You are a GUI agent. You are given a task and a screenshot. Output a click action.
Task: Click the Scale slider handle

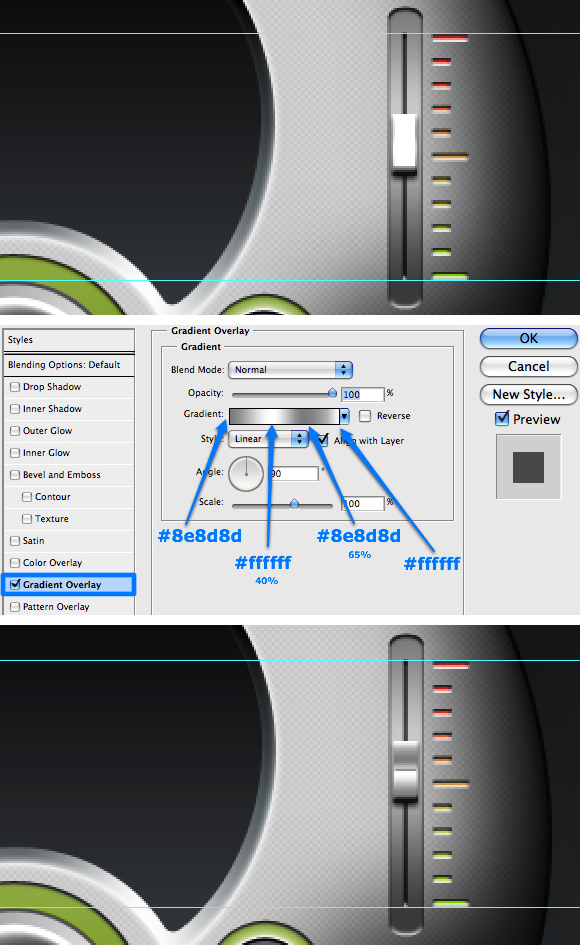(294, 503)
